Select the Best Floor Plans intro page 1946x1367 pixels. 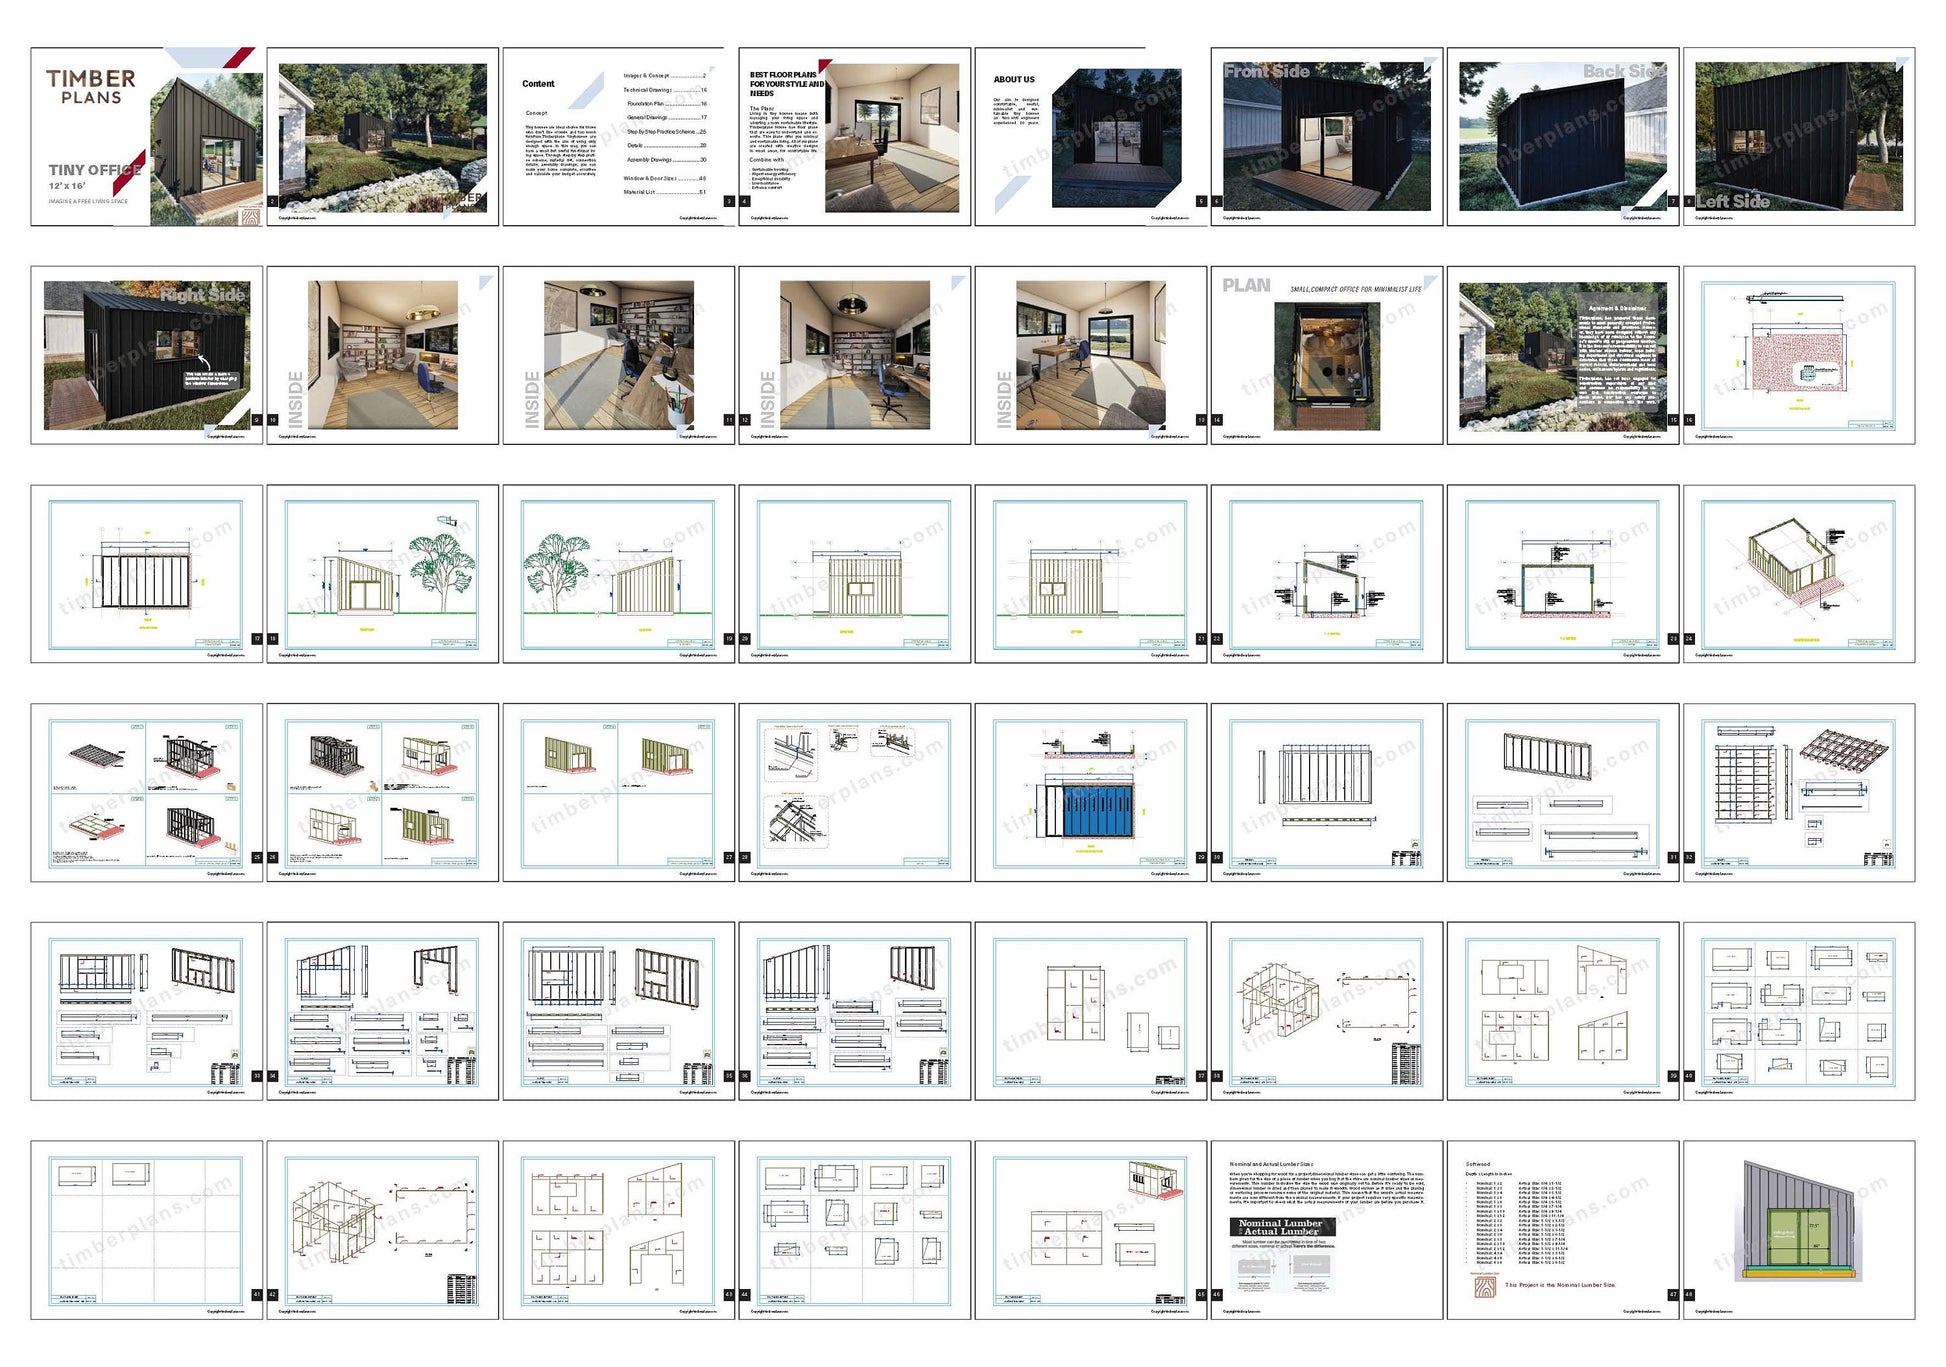tap(854, 137)
